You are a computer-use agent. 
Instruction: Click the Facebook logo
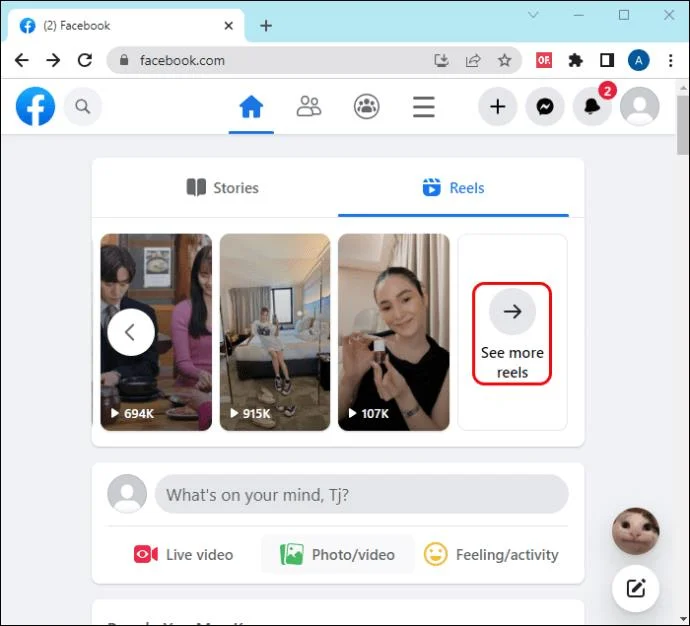click(35, 106)
